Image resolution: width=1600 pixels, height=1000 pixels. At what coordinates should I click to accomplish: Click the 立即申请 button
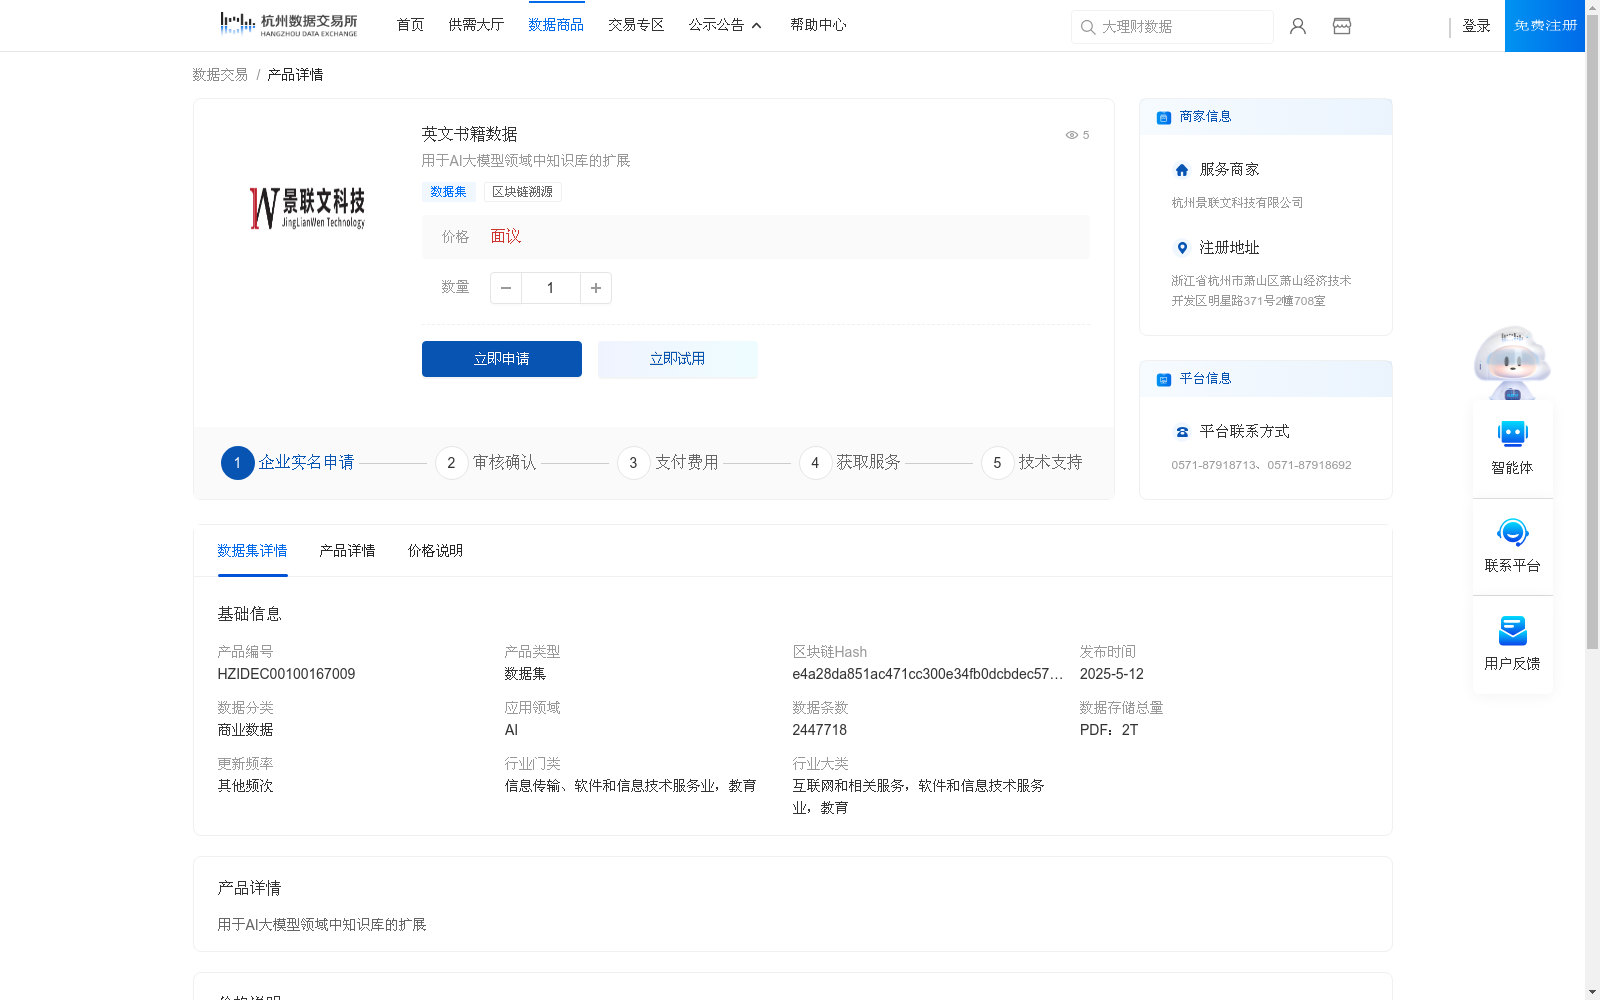point(502,359)
